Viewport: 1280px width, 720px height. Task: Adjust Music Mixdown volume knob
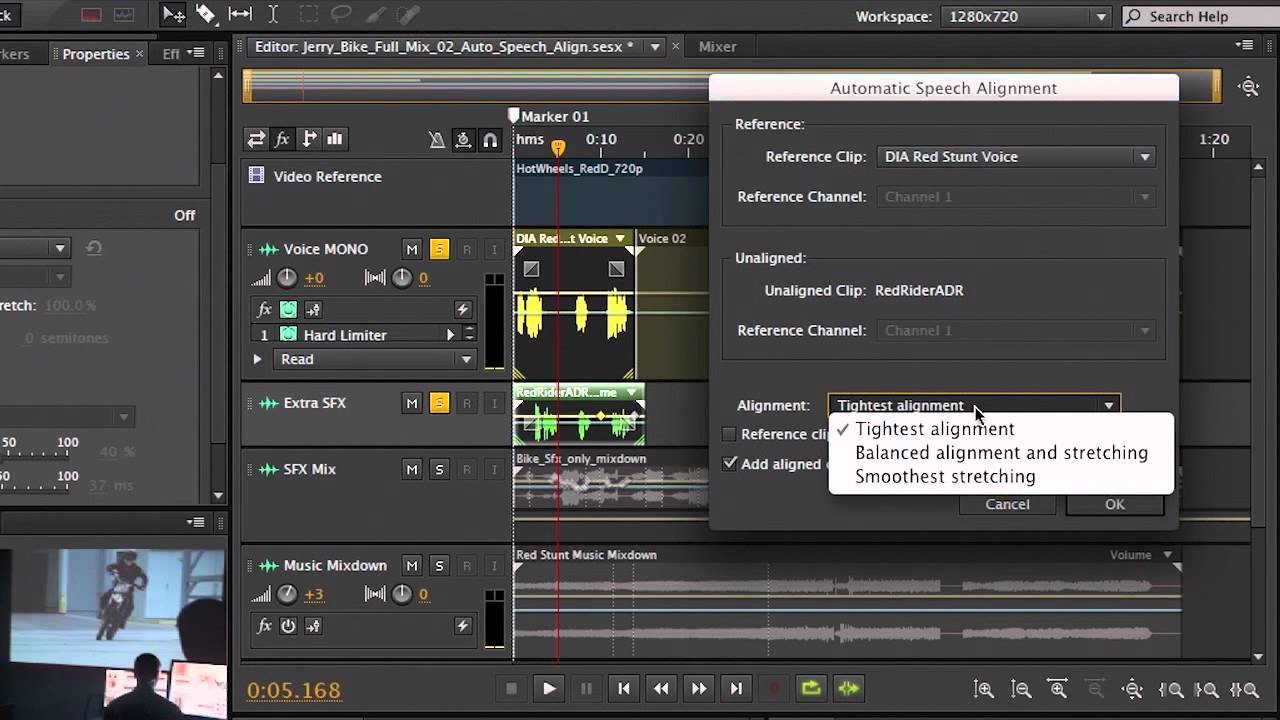pyautogui.click(x=287, y=594)
